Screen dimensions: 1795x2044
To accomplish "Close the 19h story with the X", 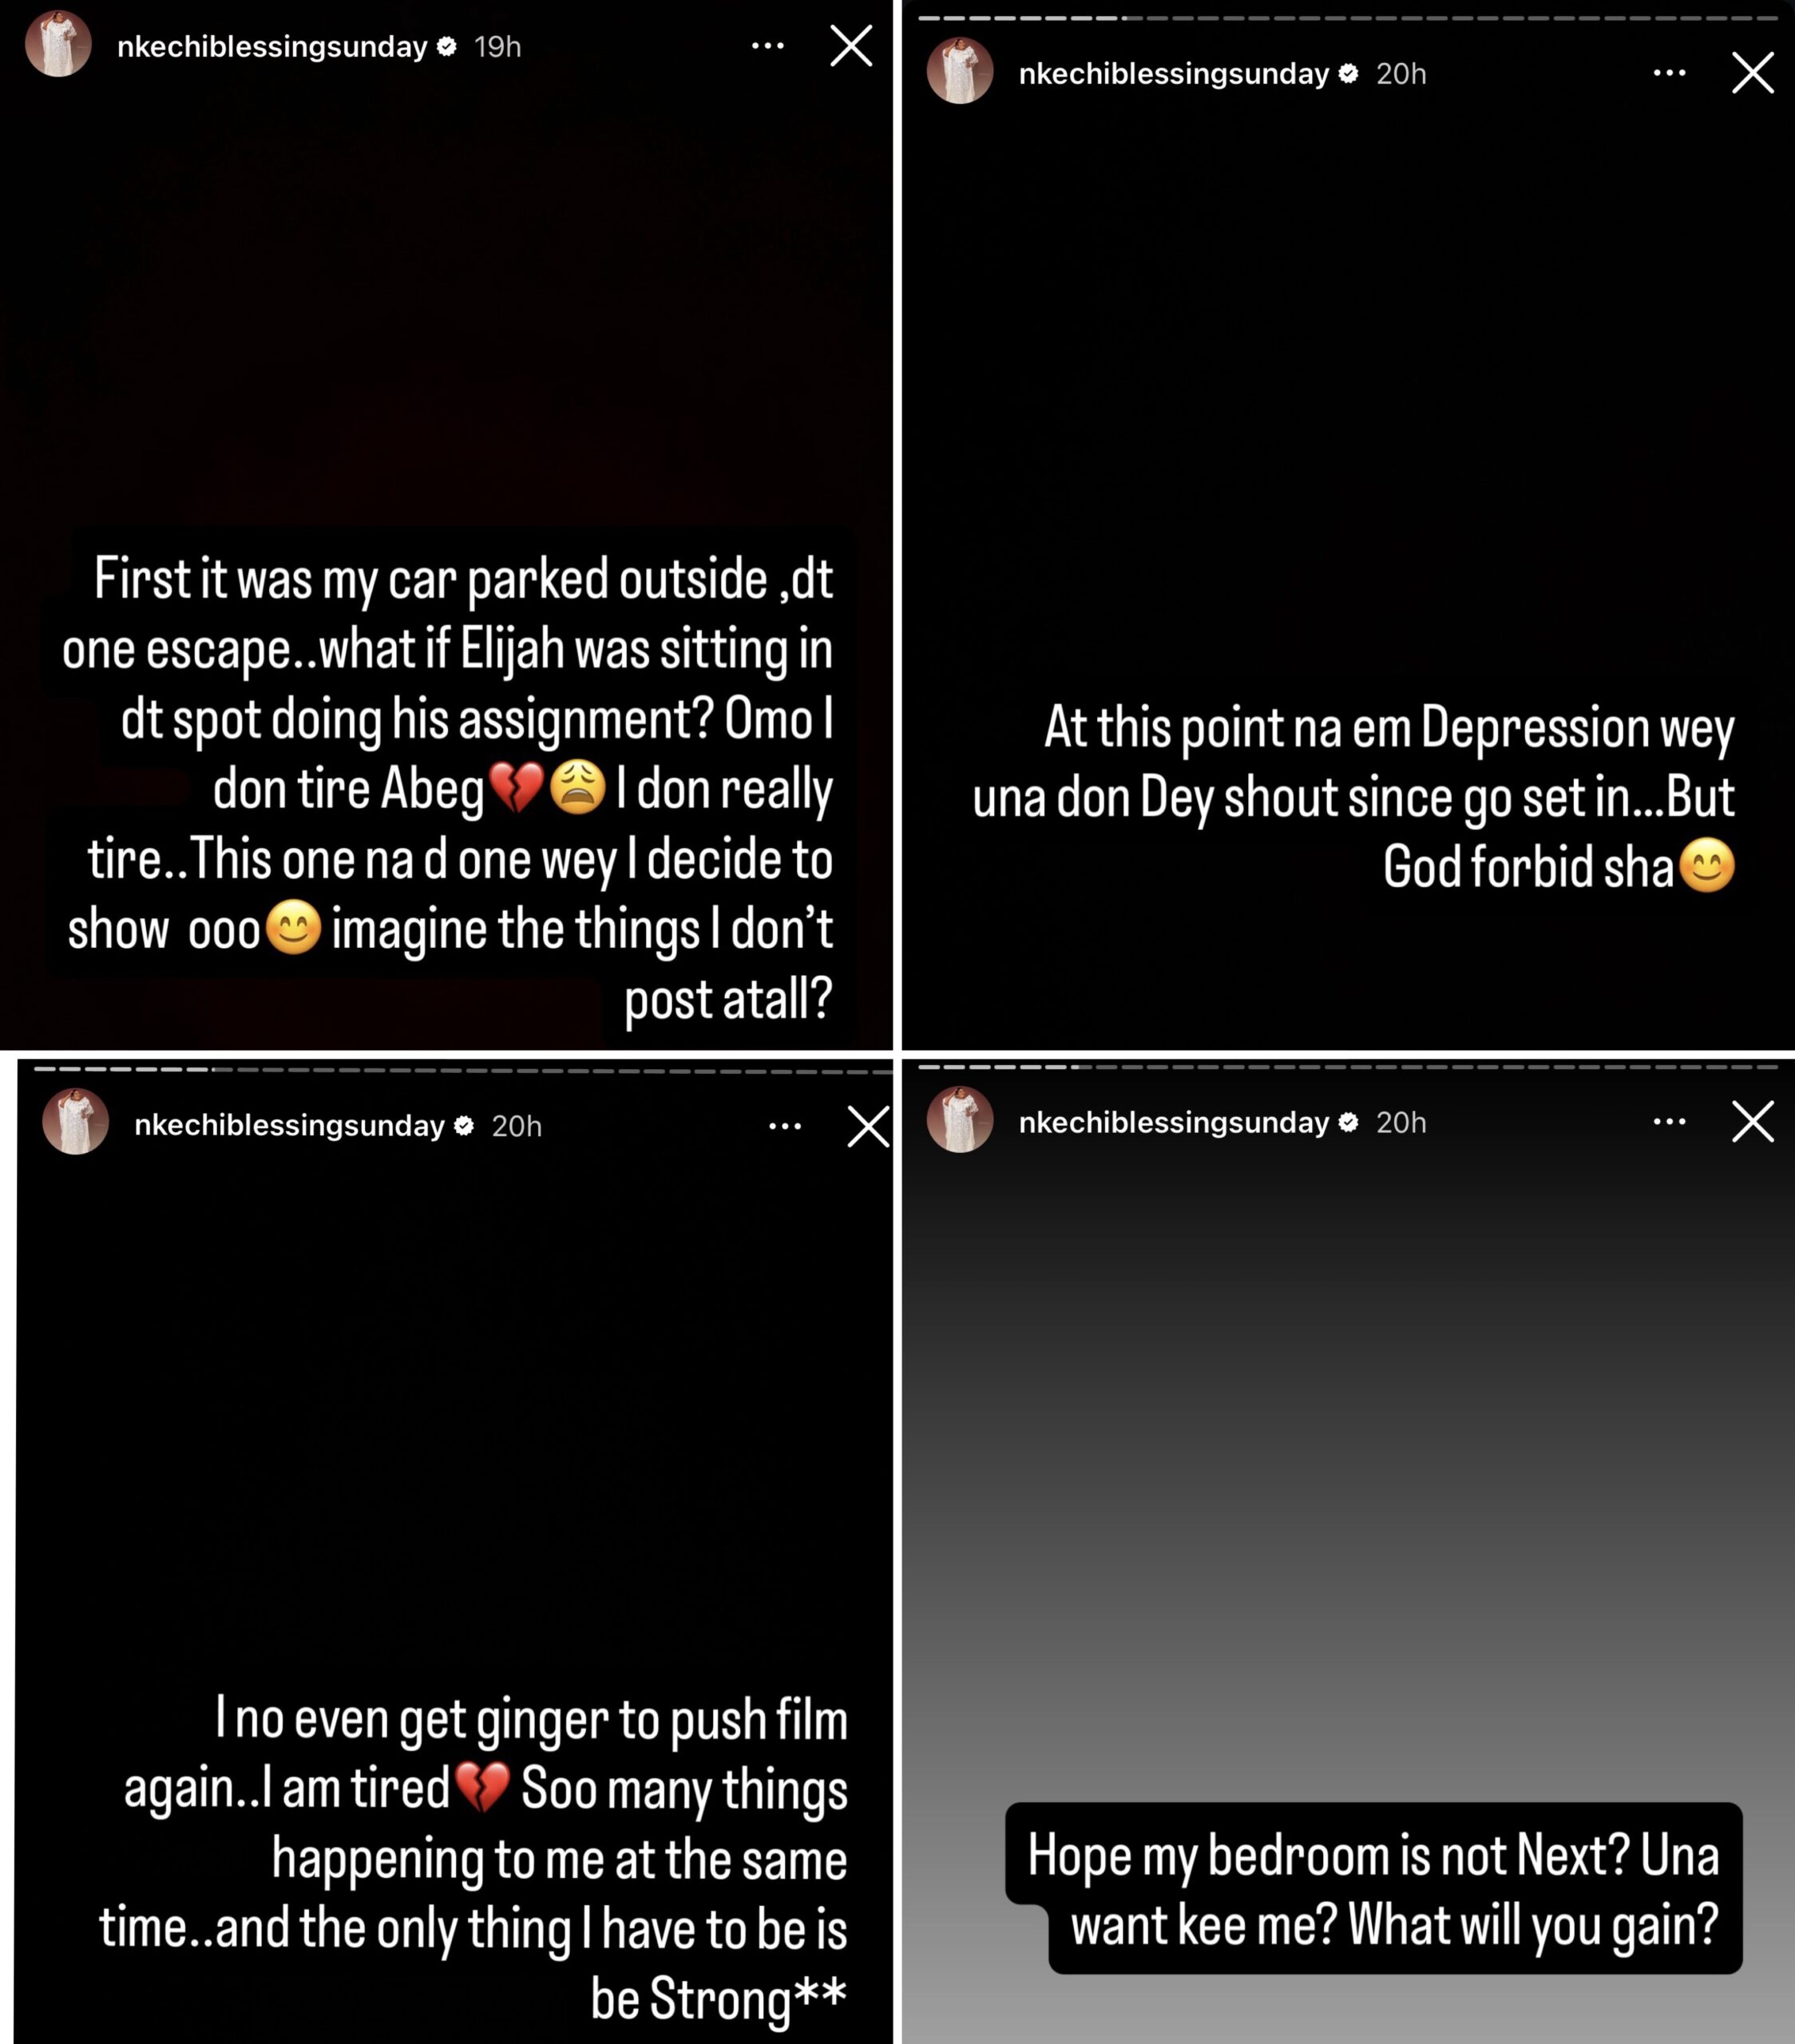I will 851,46.
